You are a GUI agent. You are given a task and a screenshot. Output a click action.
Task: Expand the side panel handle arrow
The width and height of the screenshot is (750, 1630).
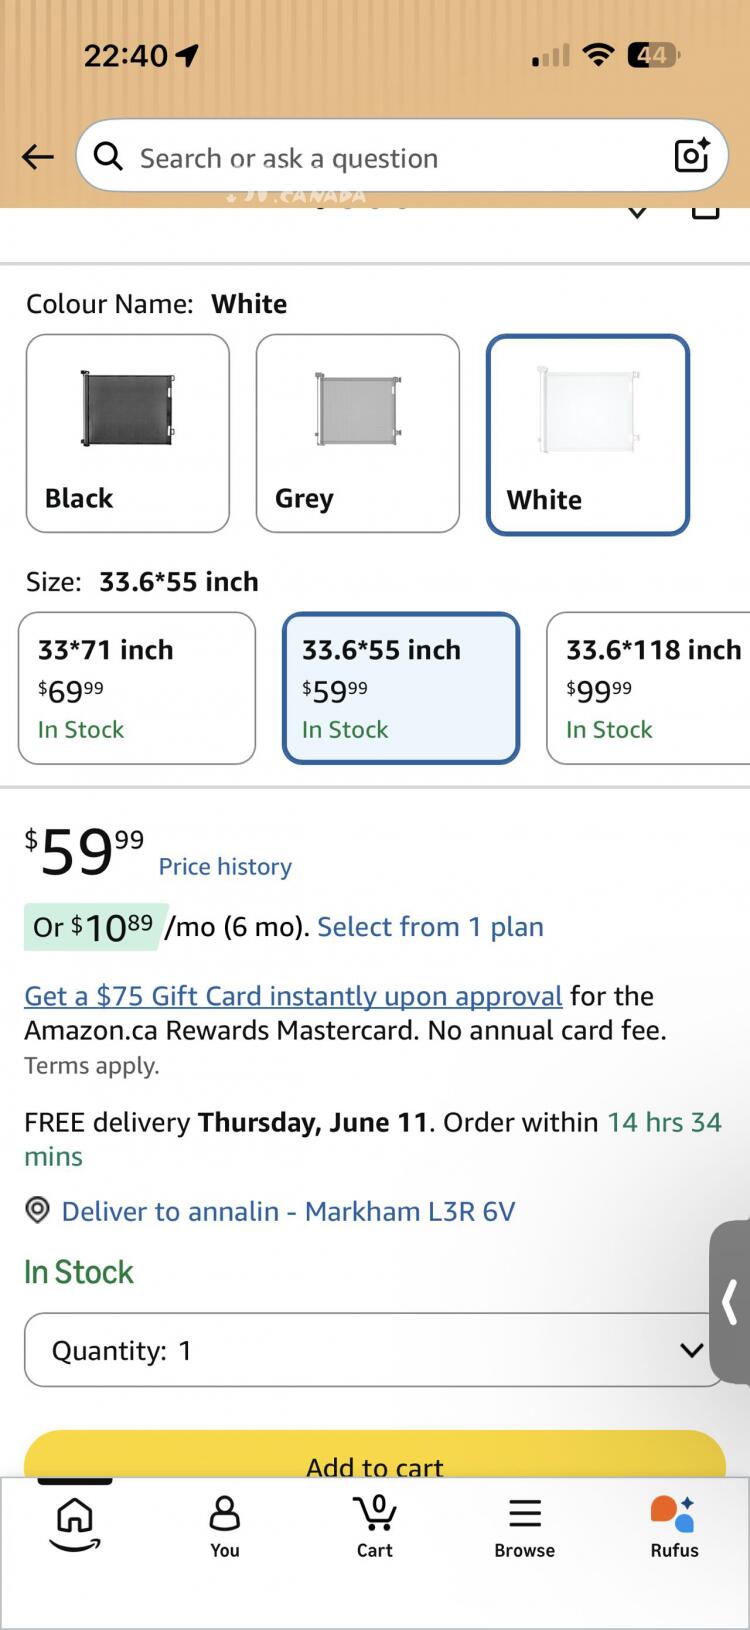(731, 1301)
